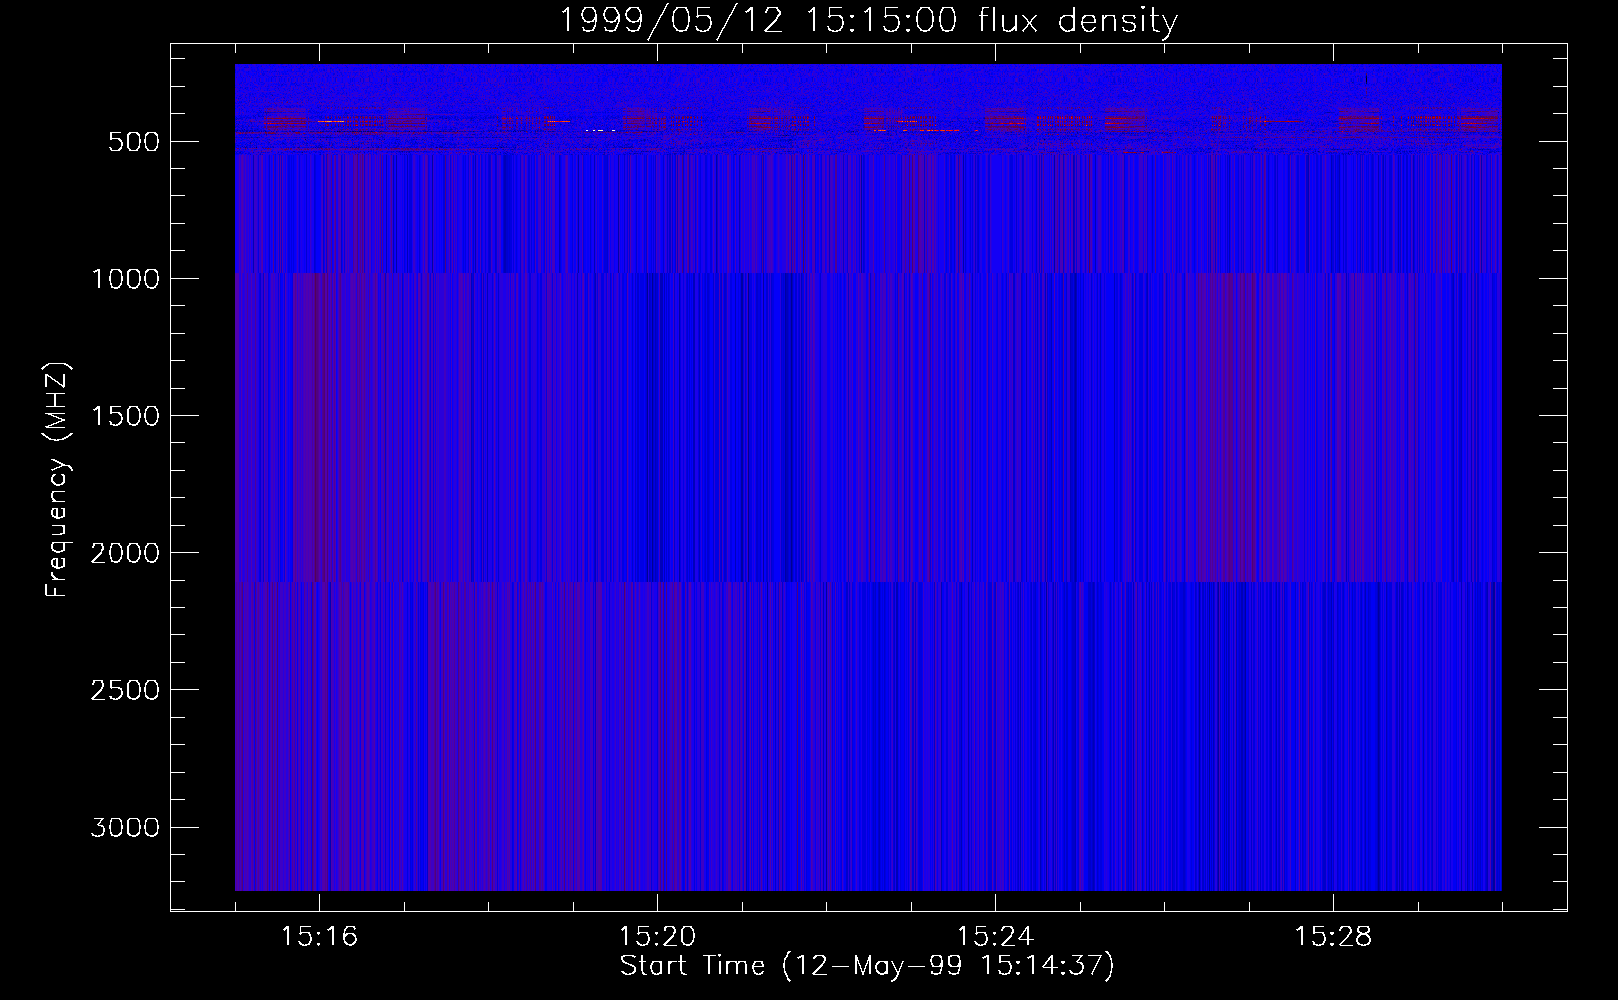The width and height of the screenshot is (1618, 1000).
Task: Click the 15:20 time tick label
Action: coord(657,937)
